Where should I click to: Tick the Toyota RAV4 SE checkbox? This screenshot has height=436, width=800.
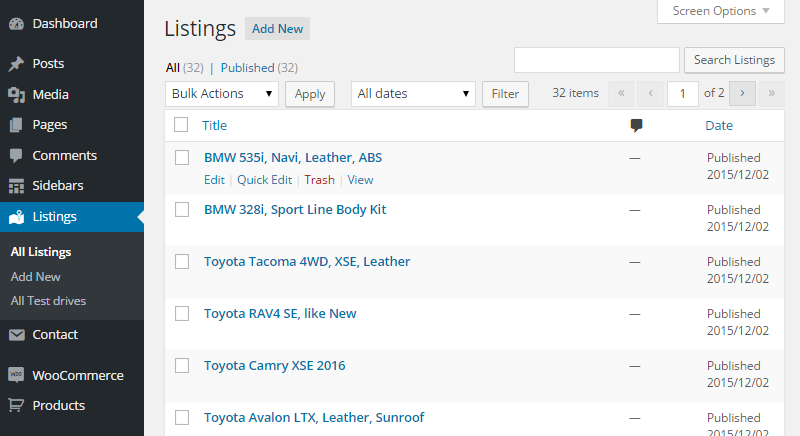click(x=182, y=314)
